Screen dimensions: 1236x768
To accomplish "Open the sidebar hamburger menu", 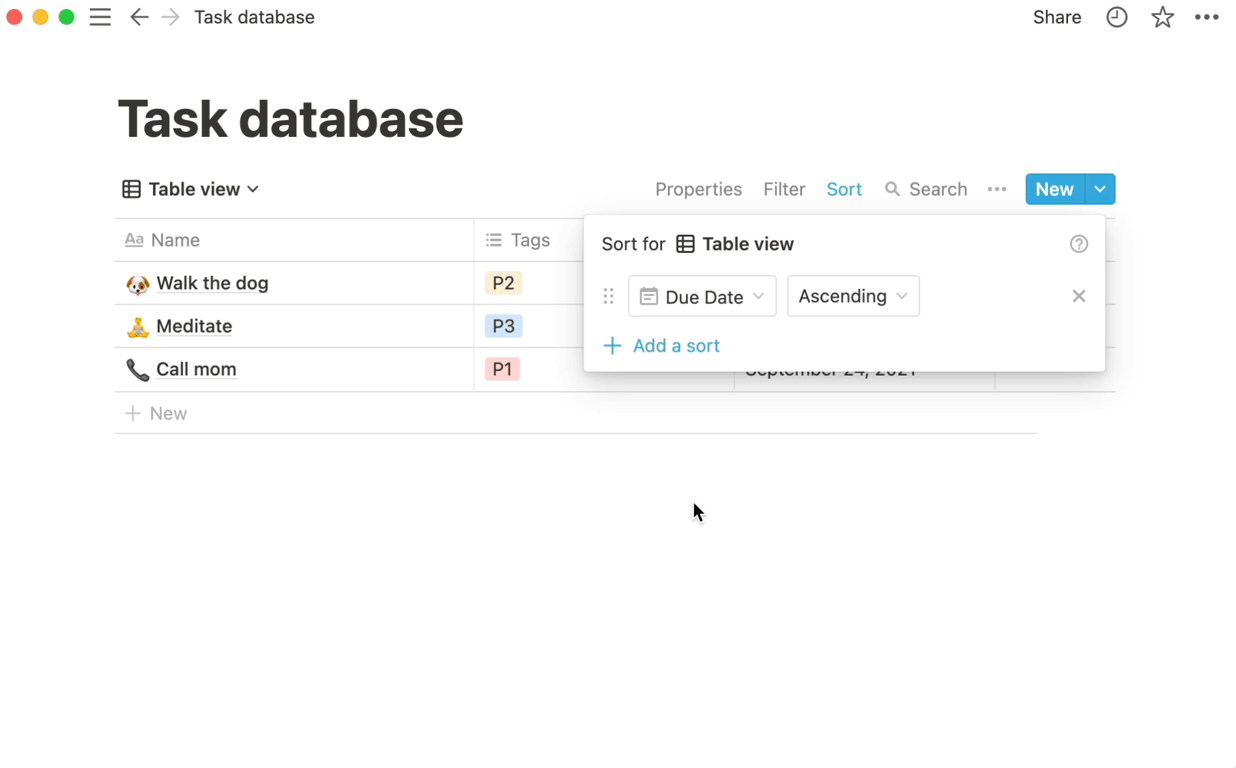I will pyautogui.click(x=100, y=17).
